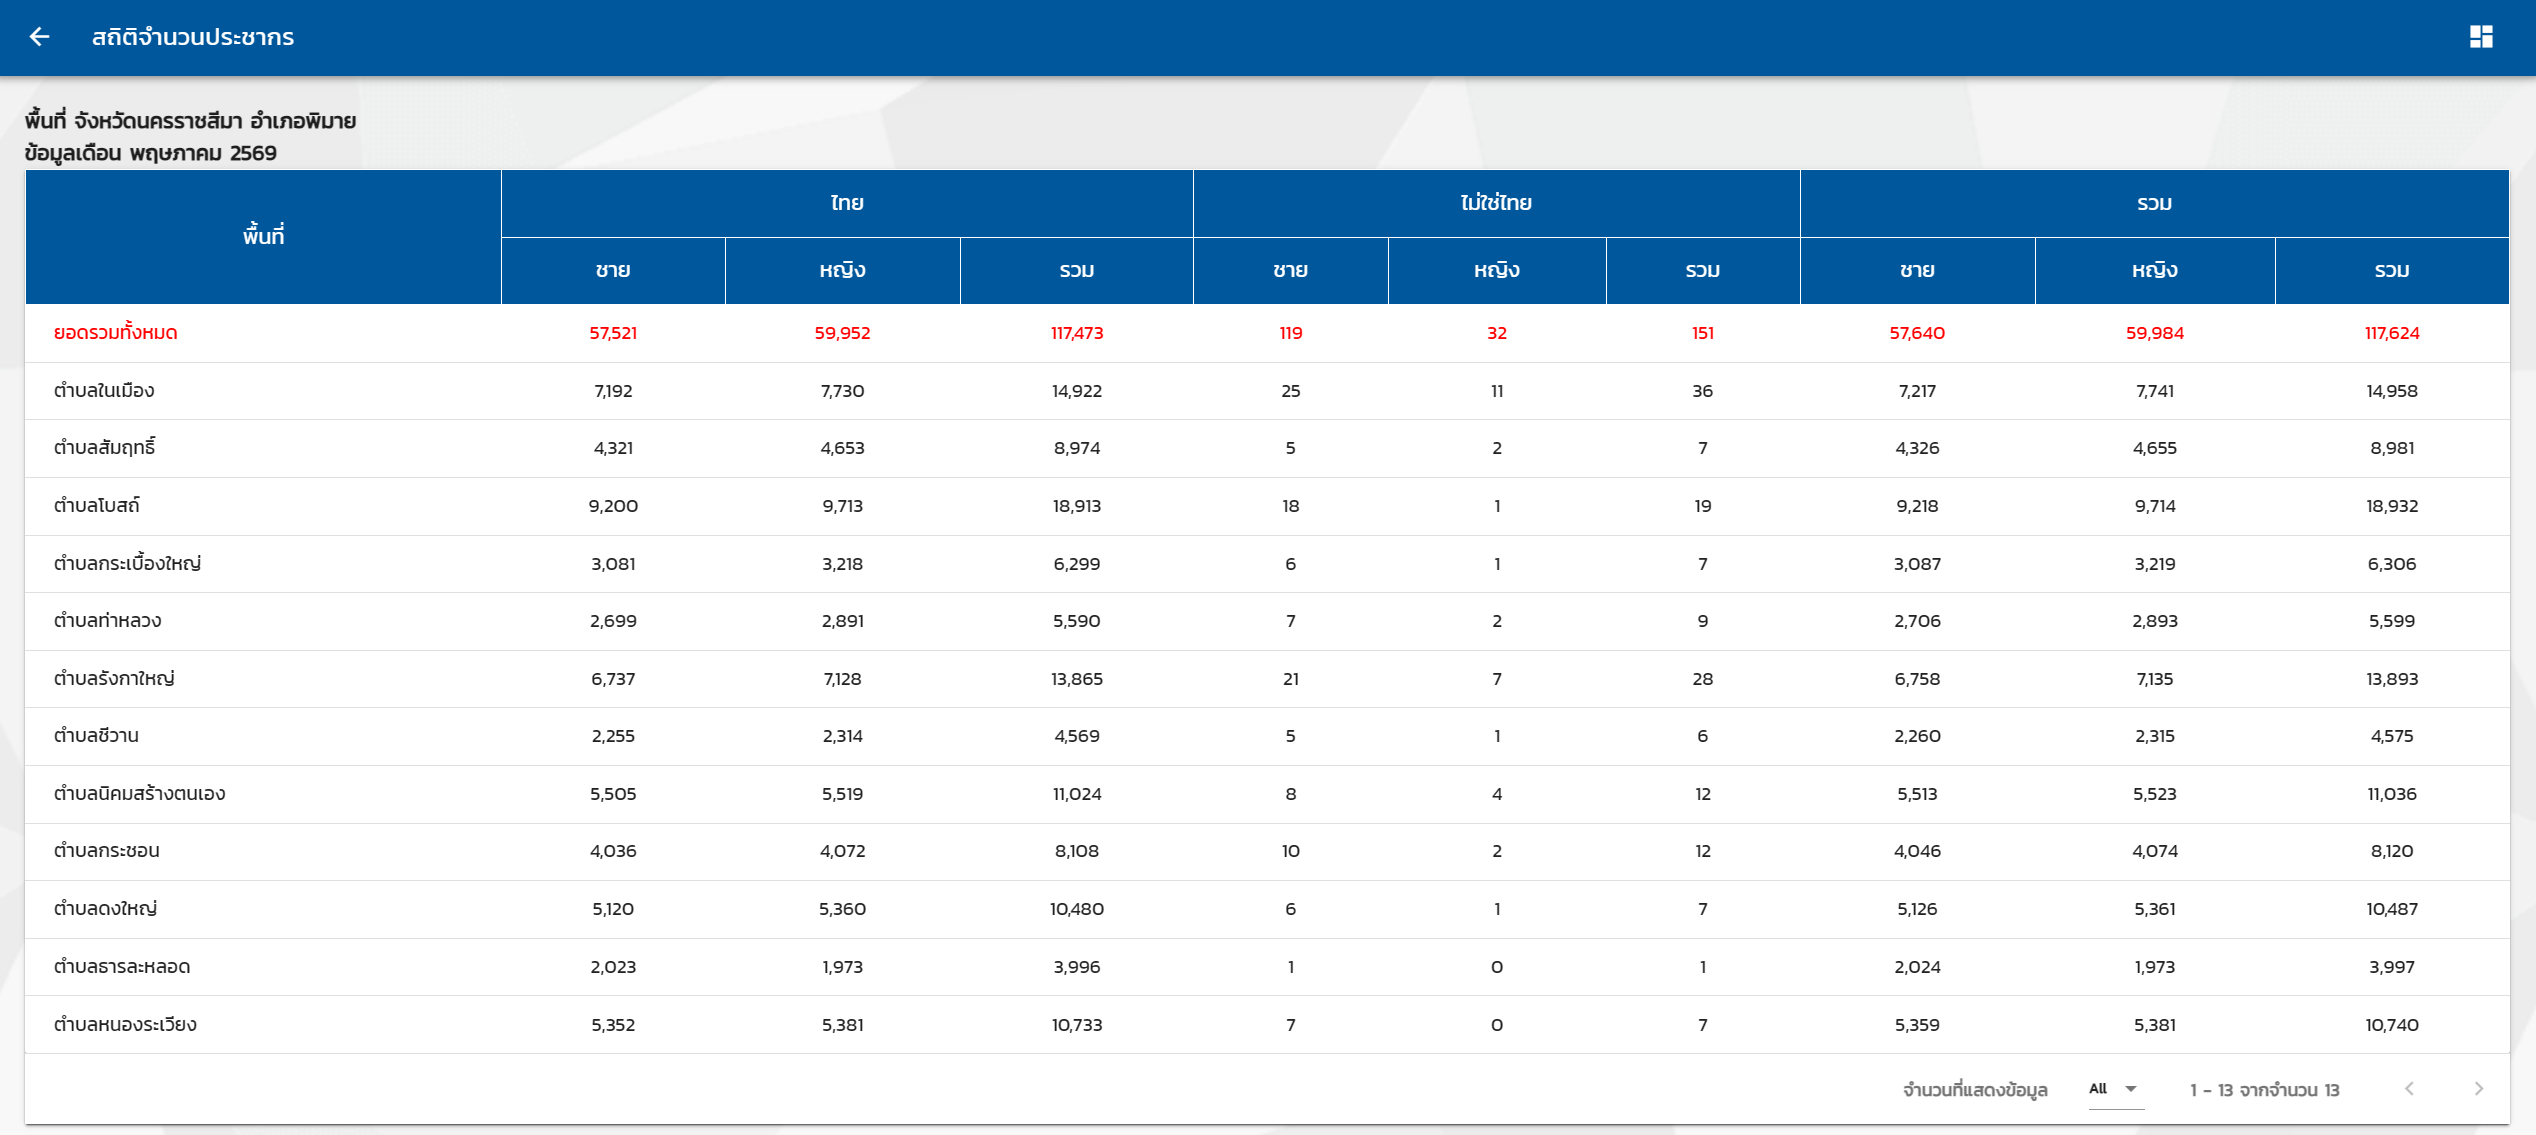Select the ตำบลกระเบื้องใหญ่ row

pyautogui.click(x=1267, y=564)
